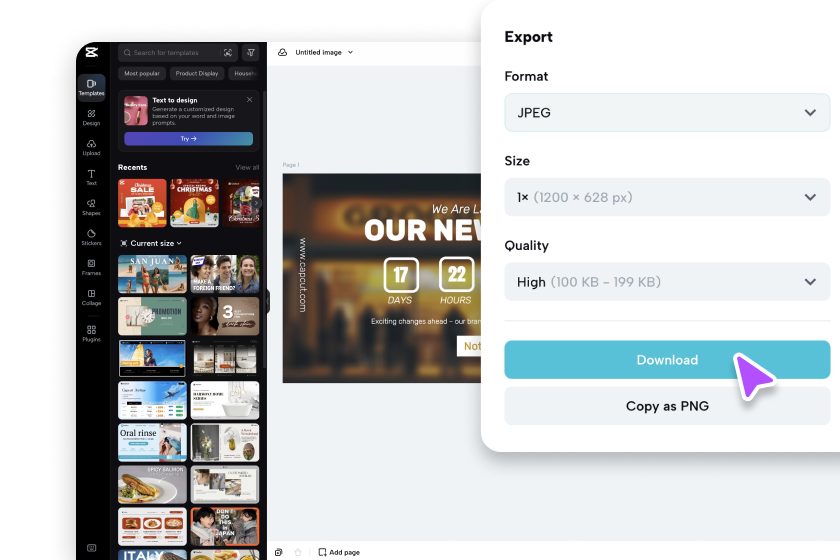Click the Download button
Viewport: 840px width, 560px height.
point(667,360)
